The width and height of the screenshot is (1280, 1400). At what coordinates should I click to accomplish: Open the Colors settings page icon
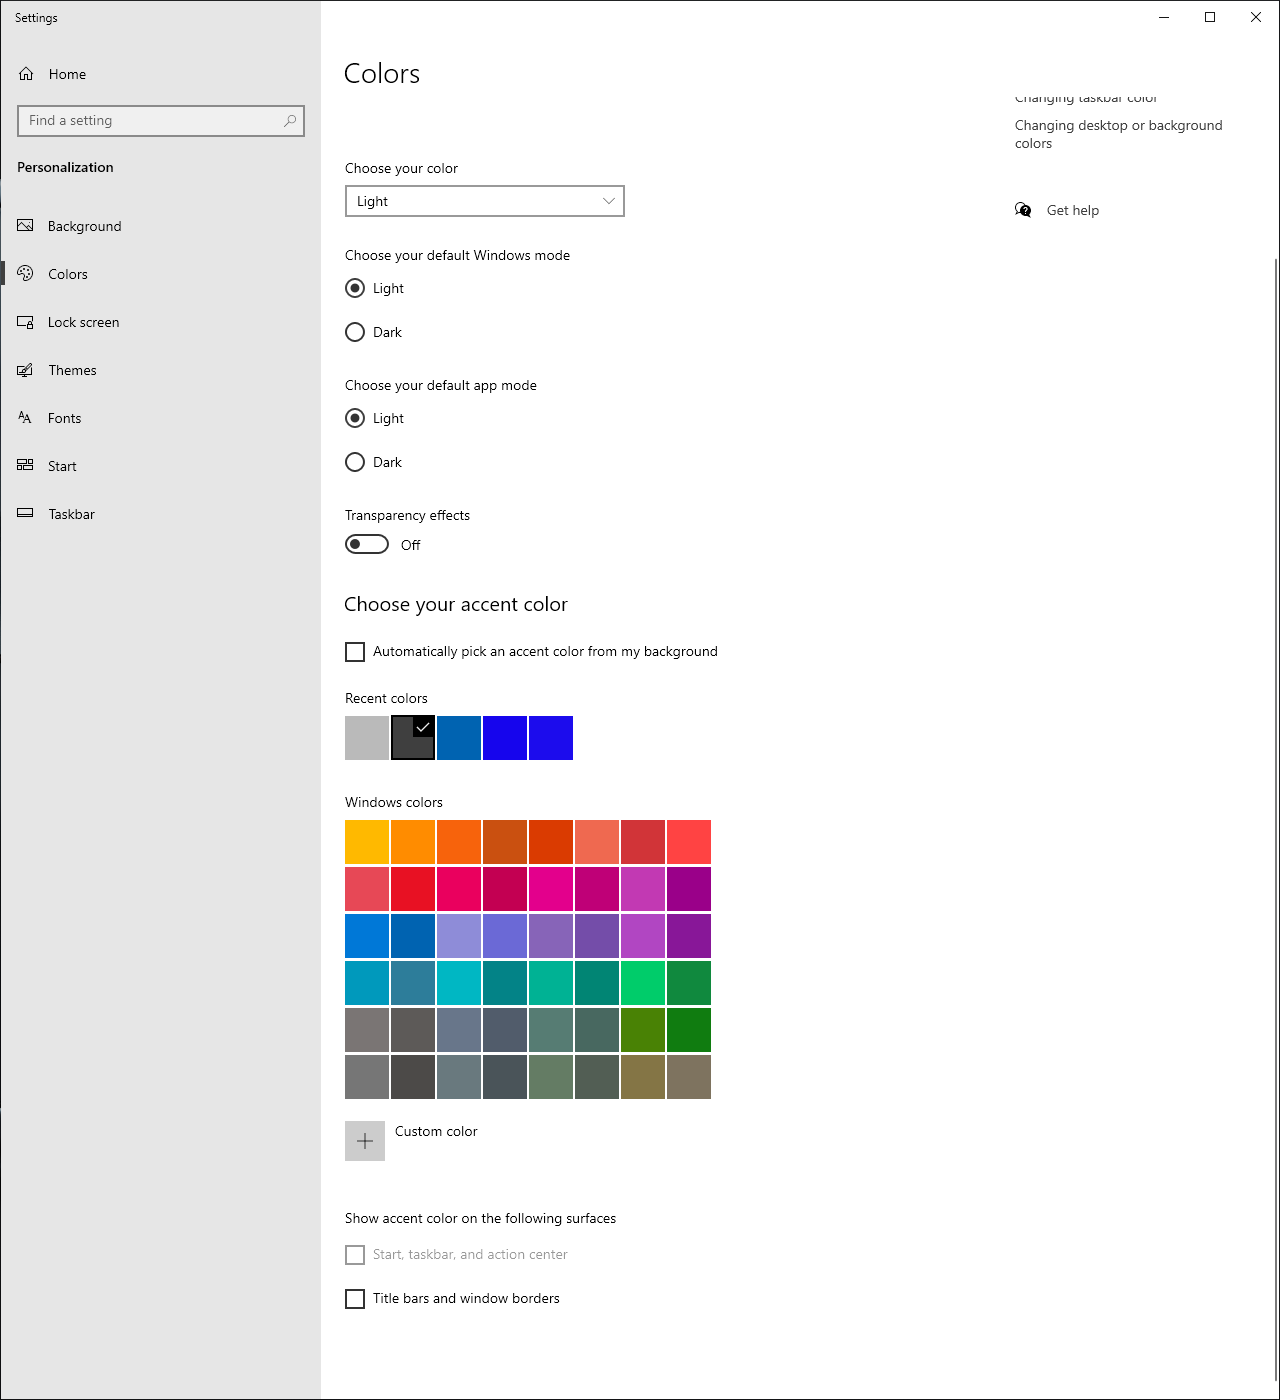25,273
